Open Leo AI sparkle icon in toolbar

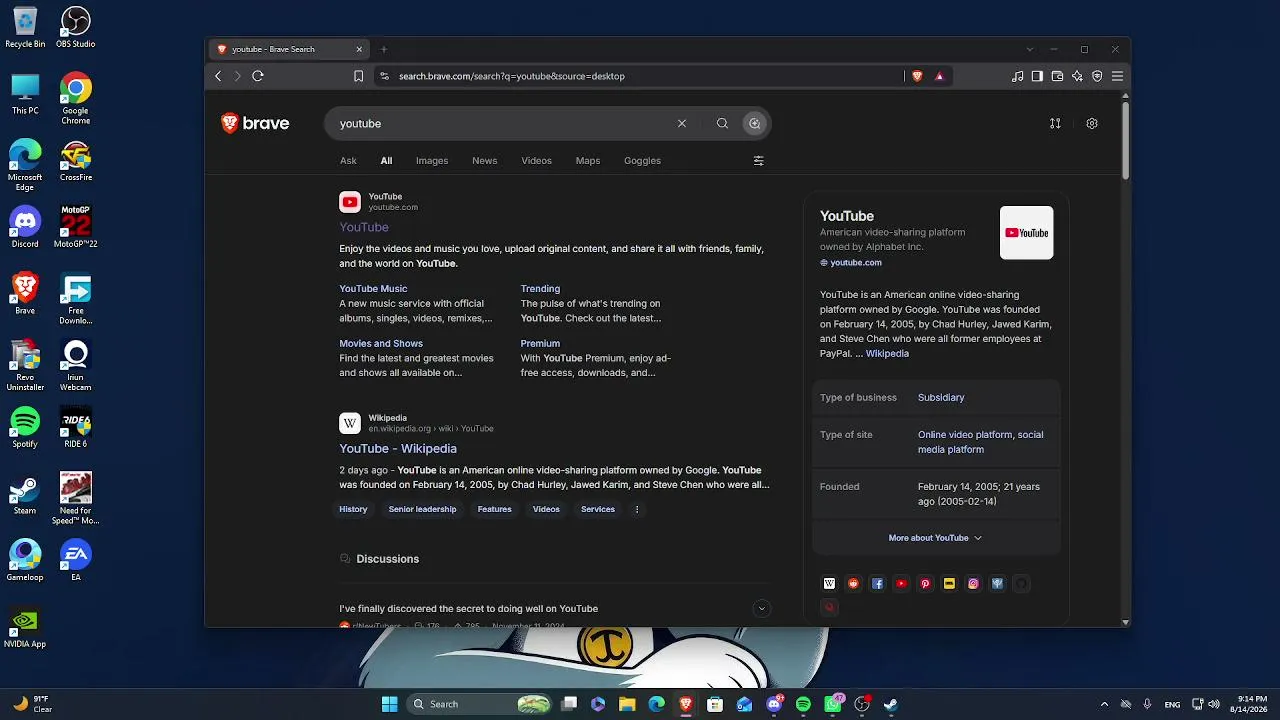1077,76
